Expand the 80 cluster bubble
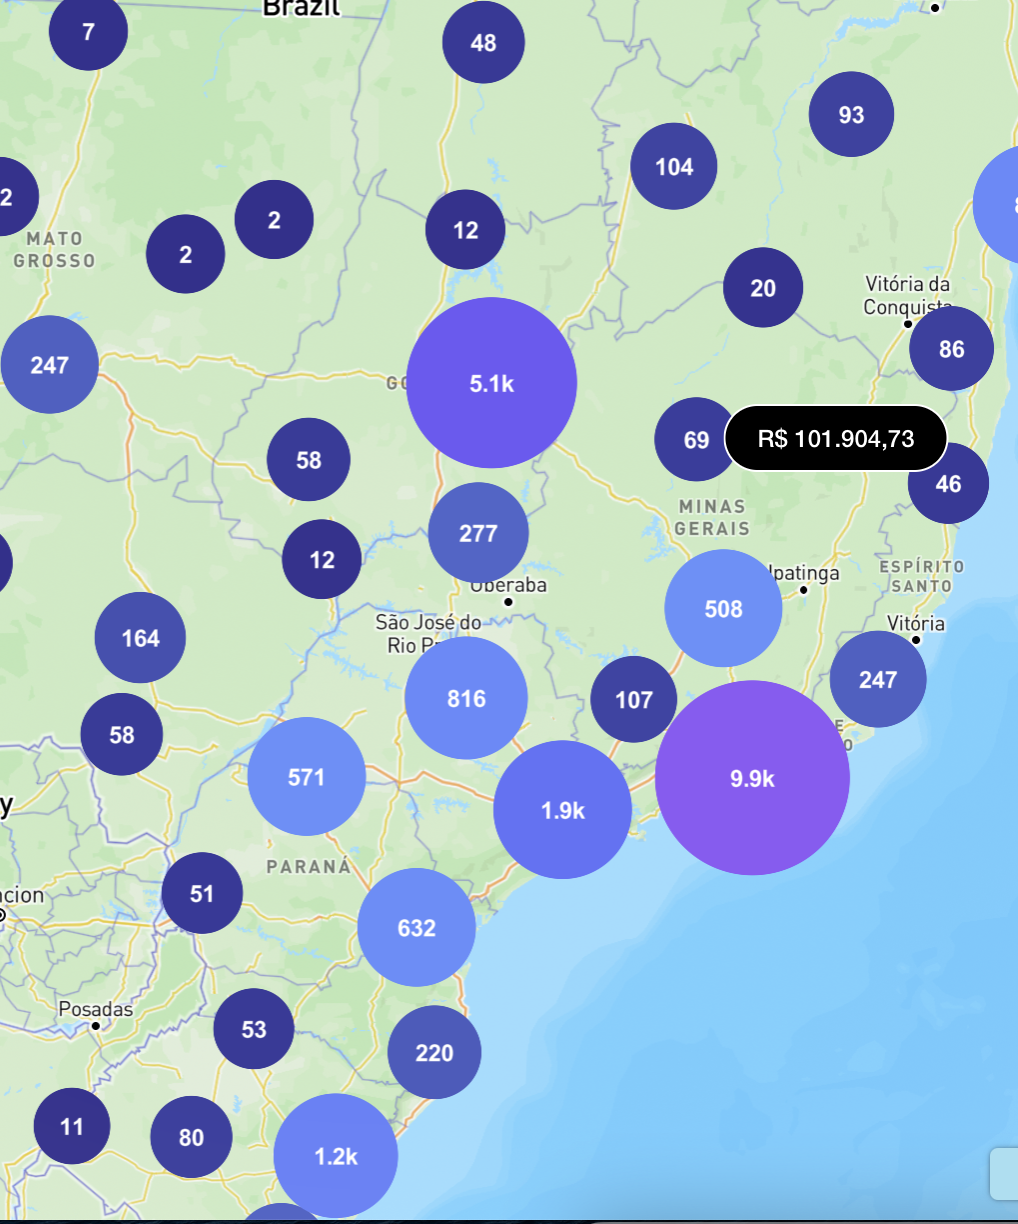 point(191,1137)
